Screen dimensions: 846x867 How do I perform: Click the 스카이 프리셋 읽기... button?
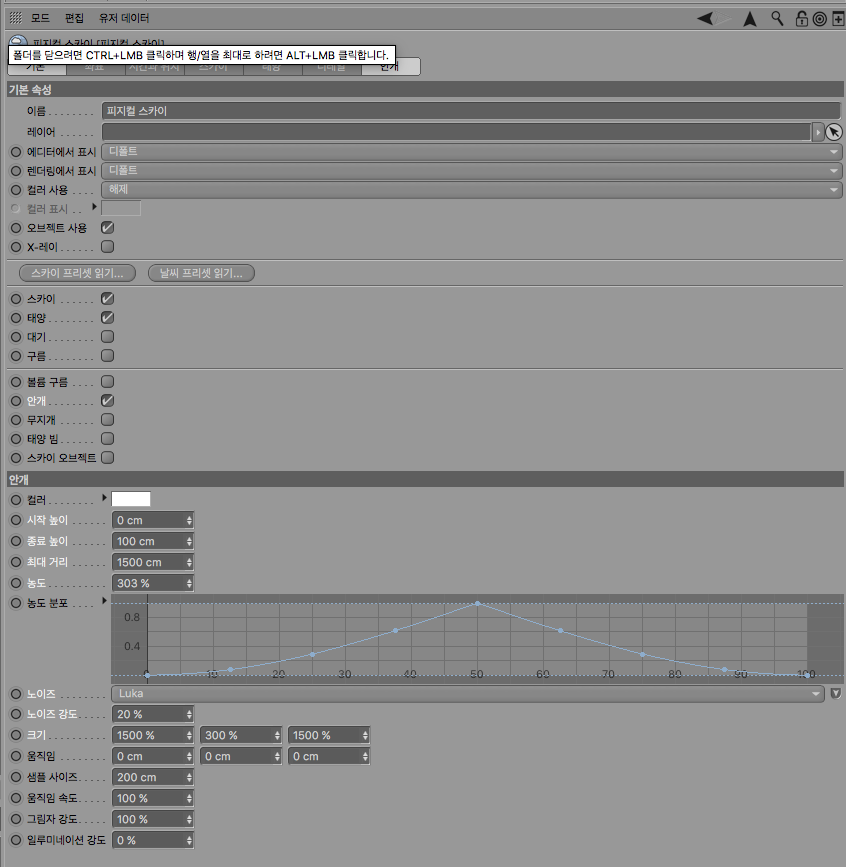point(77,273)
